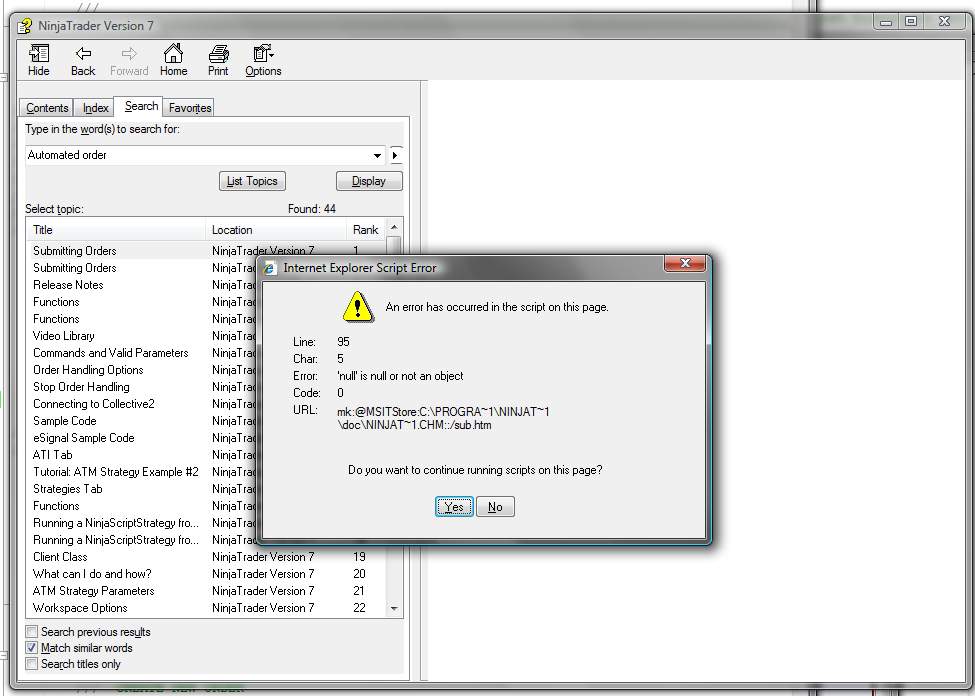
Task: Select the Sample Code topic
Action: [65, 420]
